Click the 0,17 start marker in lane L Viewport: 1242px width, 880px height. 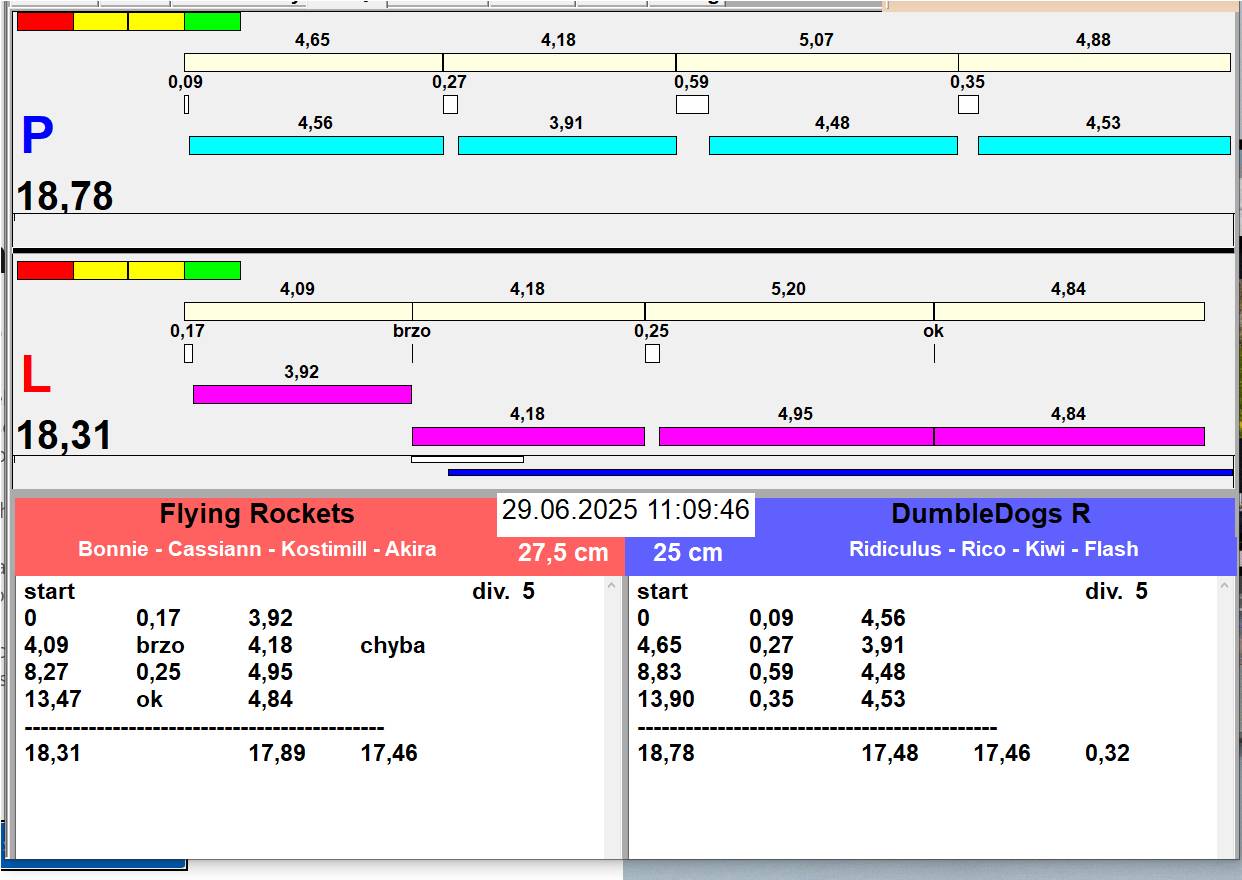(188, 353)
